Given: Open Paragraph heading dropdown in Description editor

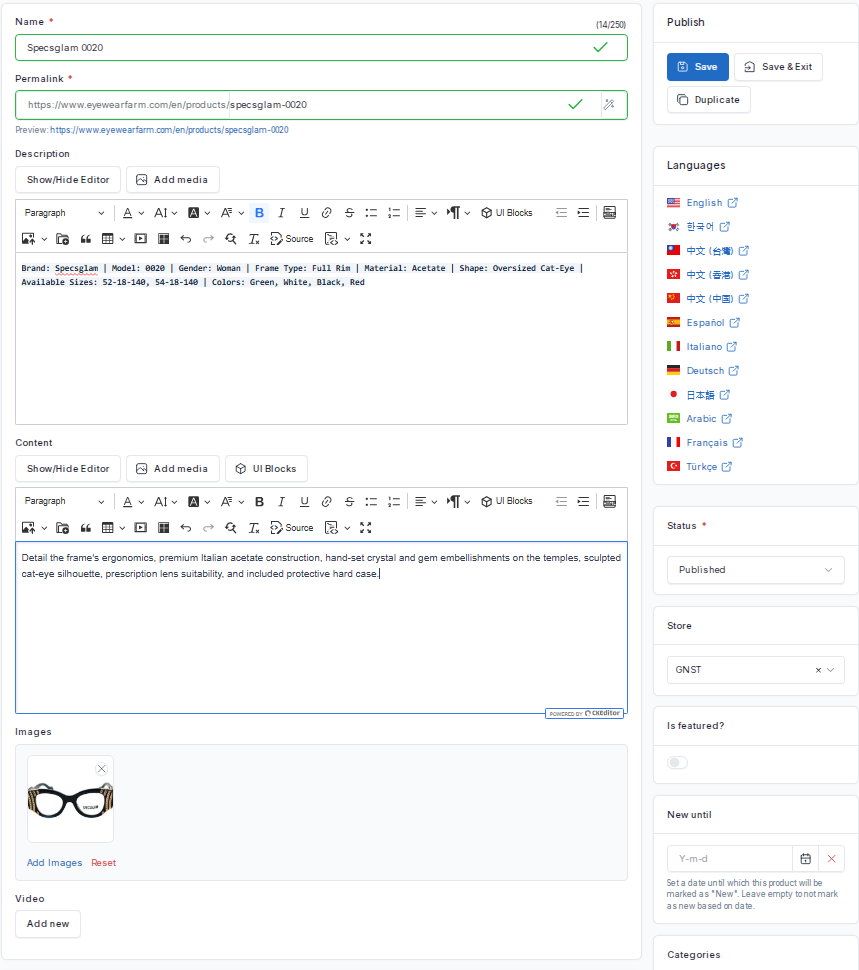Looking at the screenshot, I should (64, 213).
